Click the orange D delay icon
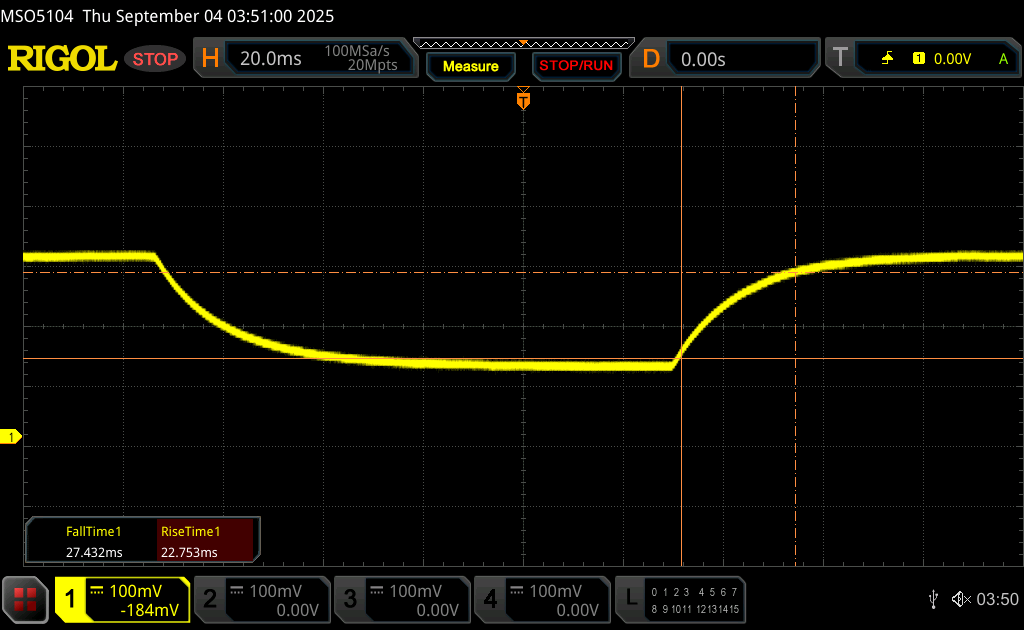 [x=651, y=59]
